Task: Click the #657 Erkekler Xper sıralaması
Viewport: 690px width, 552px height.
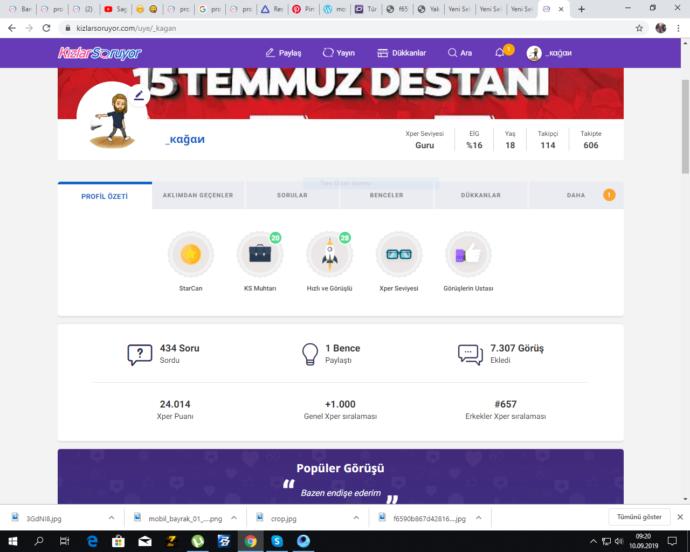Action: pos(505,409)
